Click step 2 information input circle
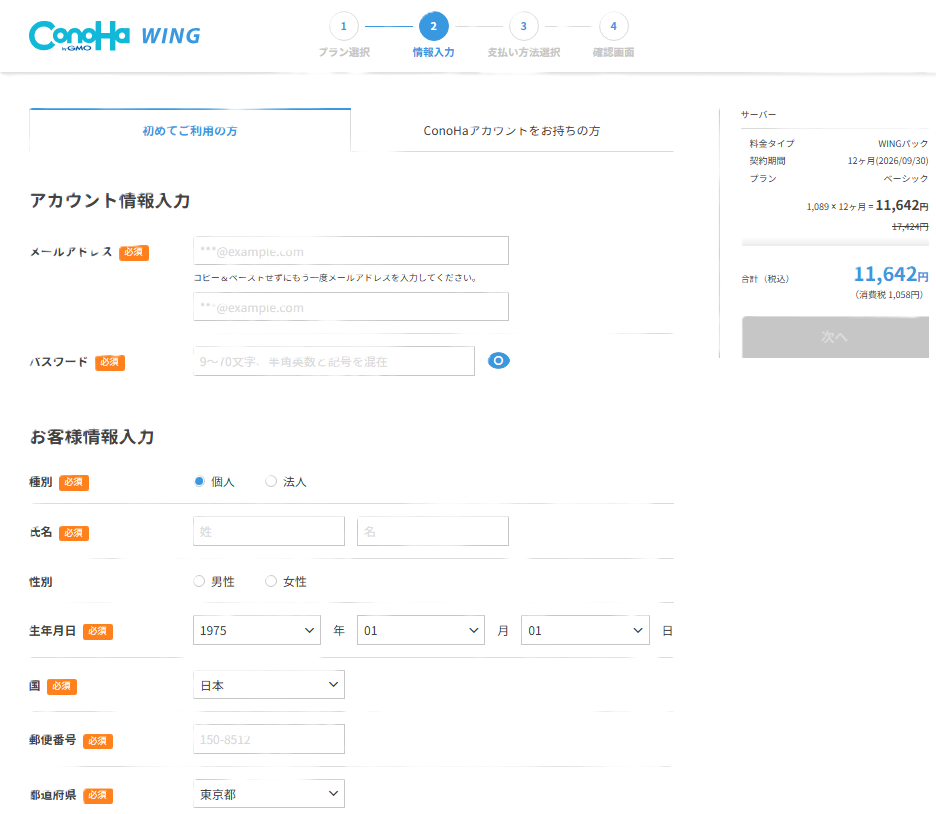This screenshot has width=936, height=814. [433, 26]
